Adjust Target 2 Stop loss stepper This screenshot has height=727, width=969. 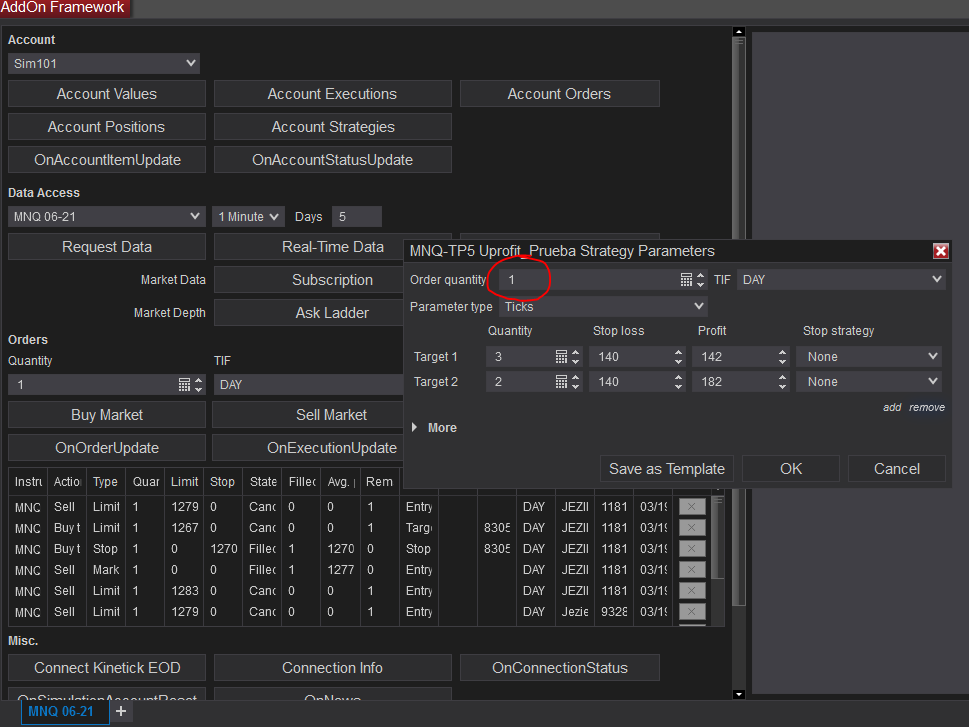[679, 382]
